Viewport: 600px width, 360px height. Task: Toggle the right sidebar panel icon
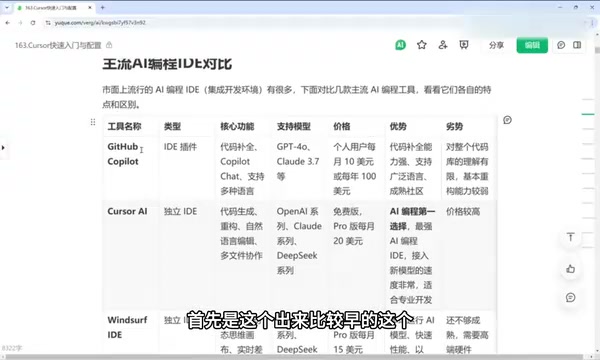577,45
